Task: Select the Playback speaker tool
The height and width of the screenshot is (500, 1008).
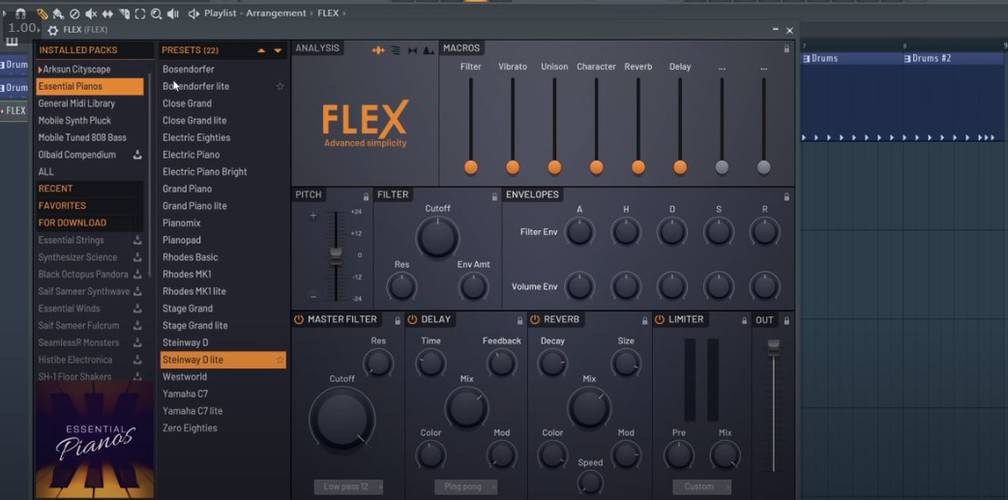Action: coord(173,13)
